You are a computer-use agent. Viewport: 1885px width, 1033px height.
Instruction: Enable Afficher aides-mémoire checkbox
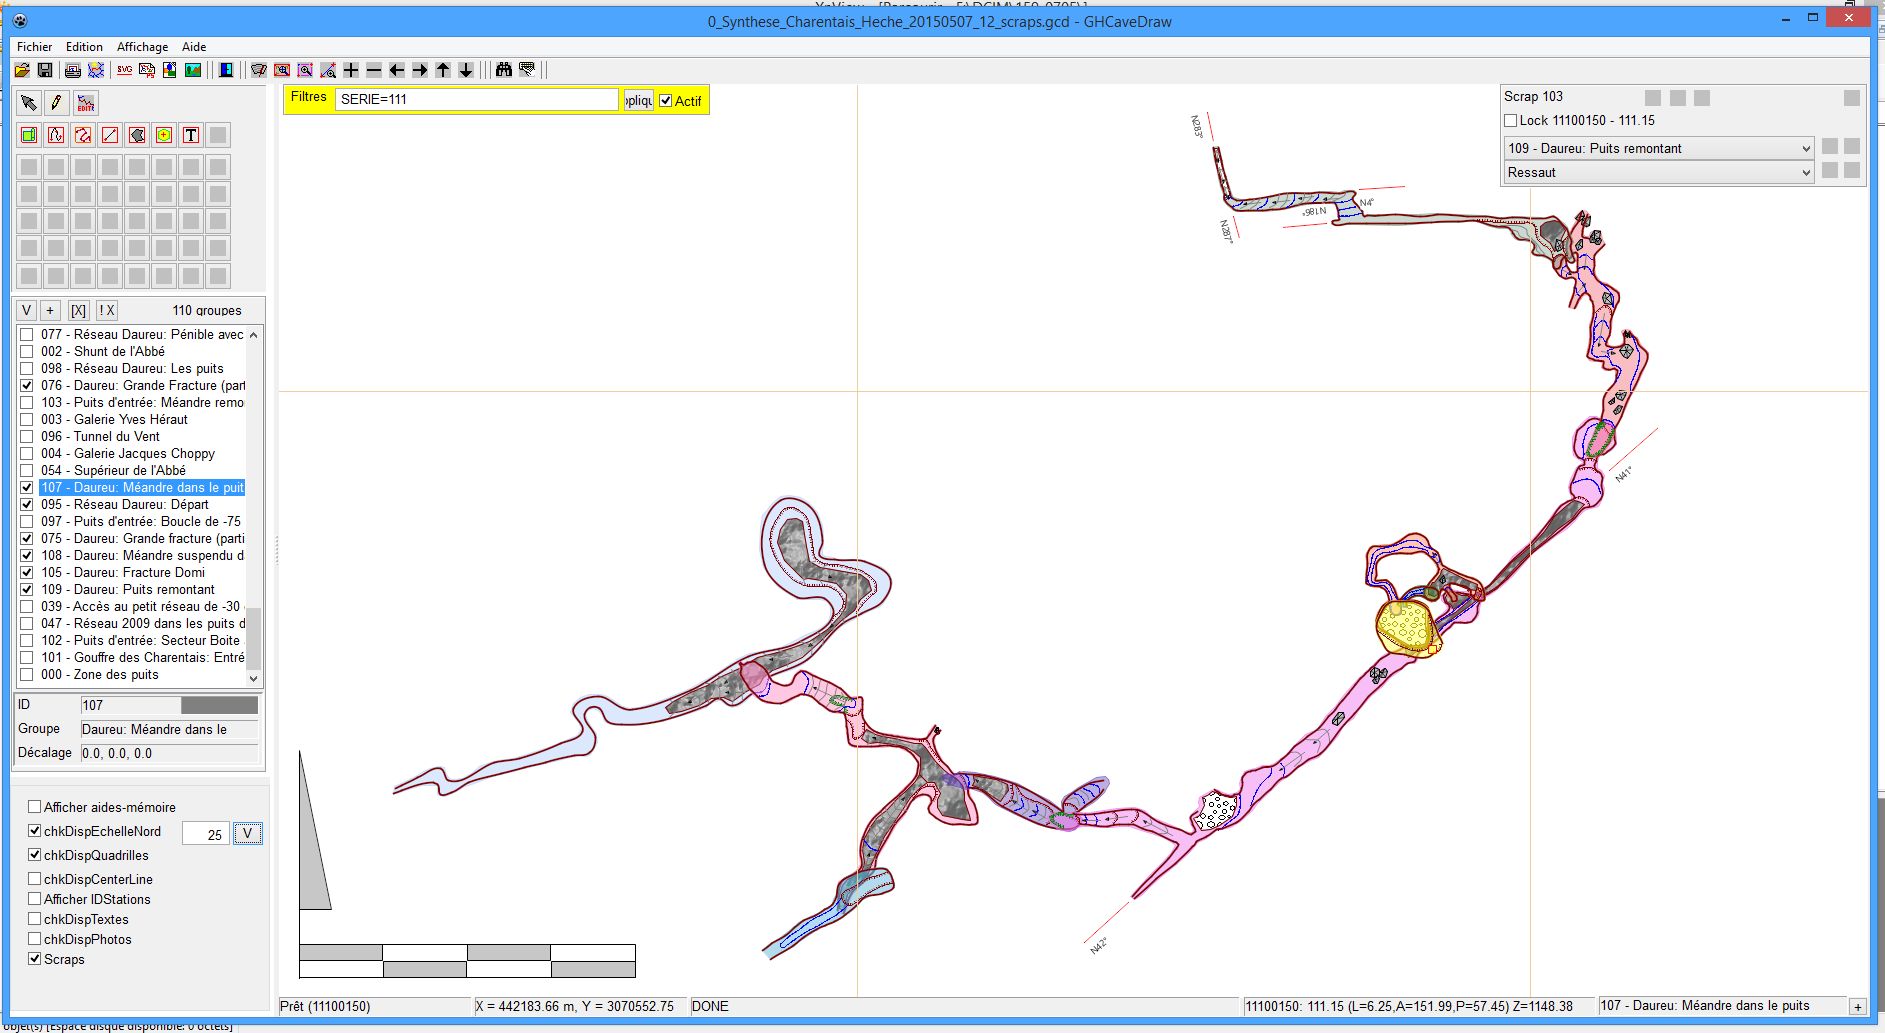click(x=35, y=807)
